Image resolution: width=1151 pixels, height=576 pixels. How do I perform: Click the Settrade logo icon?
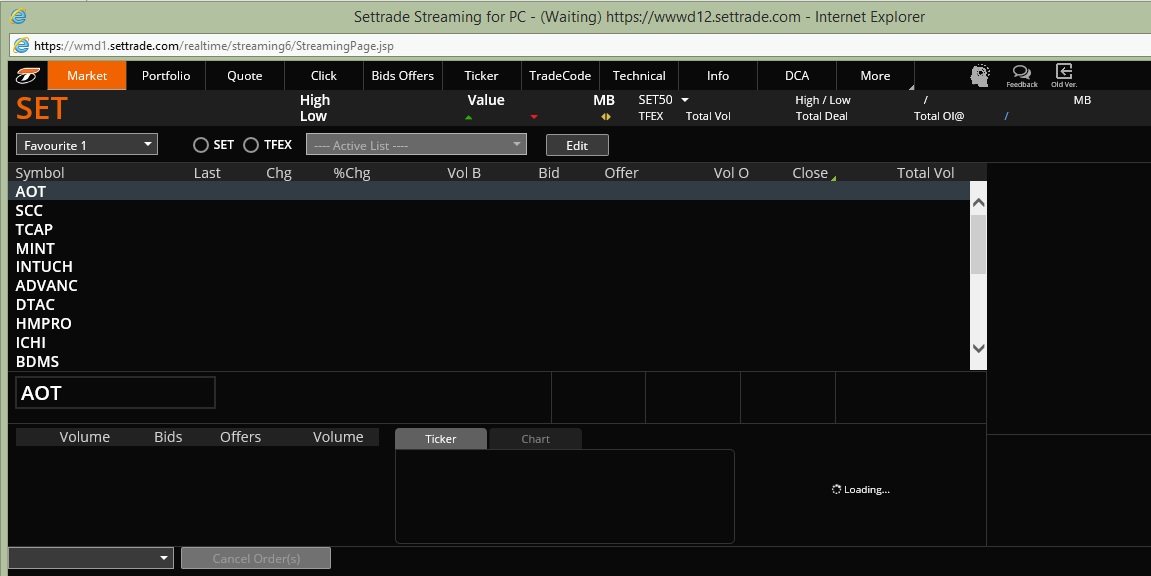(28, 76)
